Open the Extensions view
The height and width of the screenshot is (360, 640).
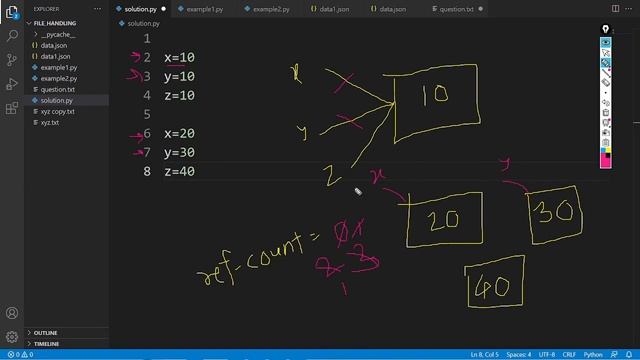click(x=12, y=108)
